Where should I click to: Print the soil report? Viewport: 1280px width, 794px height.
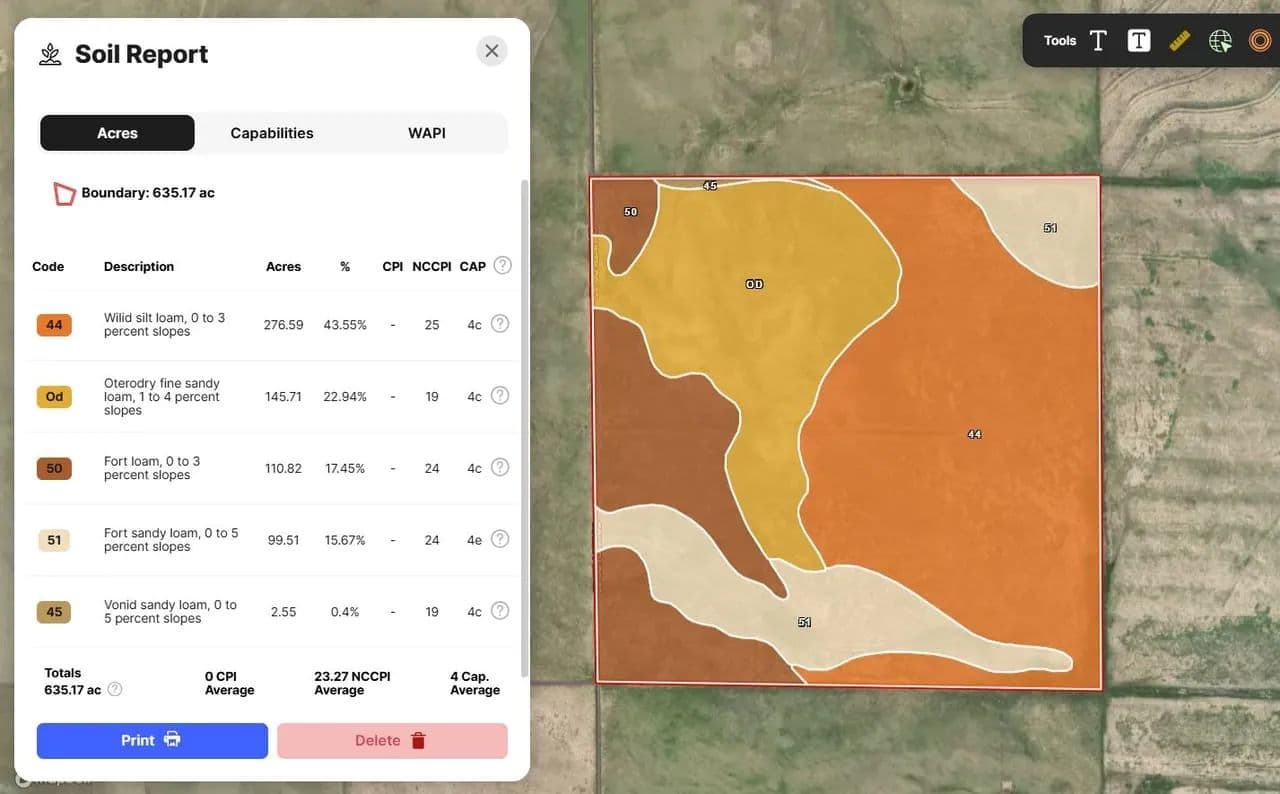coord(152,741)
